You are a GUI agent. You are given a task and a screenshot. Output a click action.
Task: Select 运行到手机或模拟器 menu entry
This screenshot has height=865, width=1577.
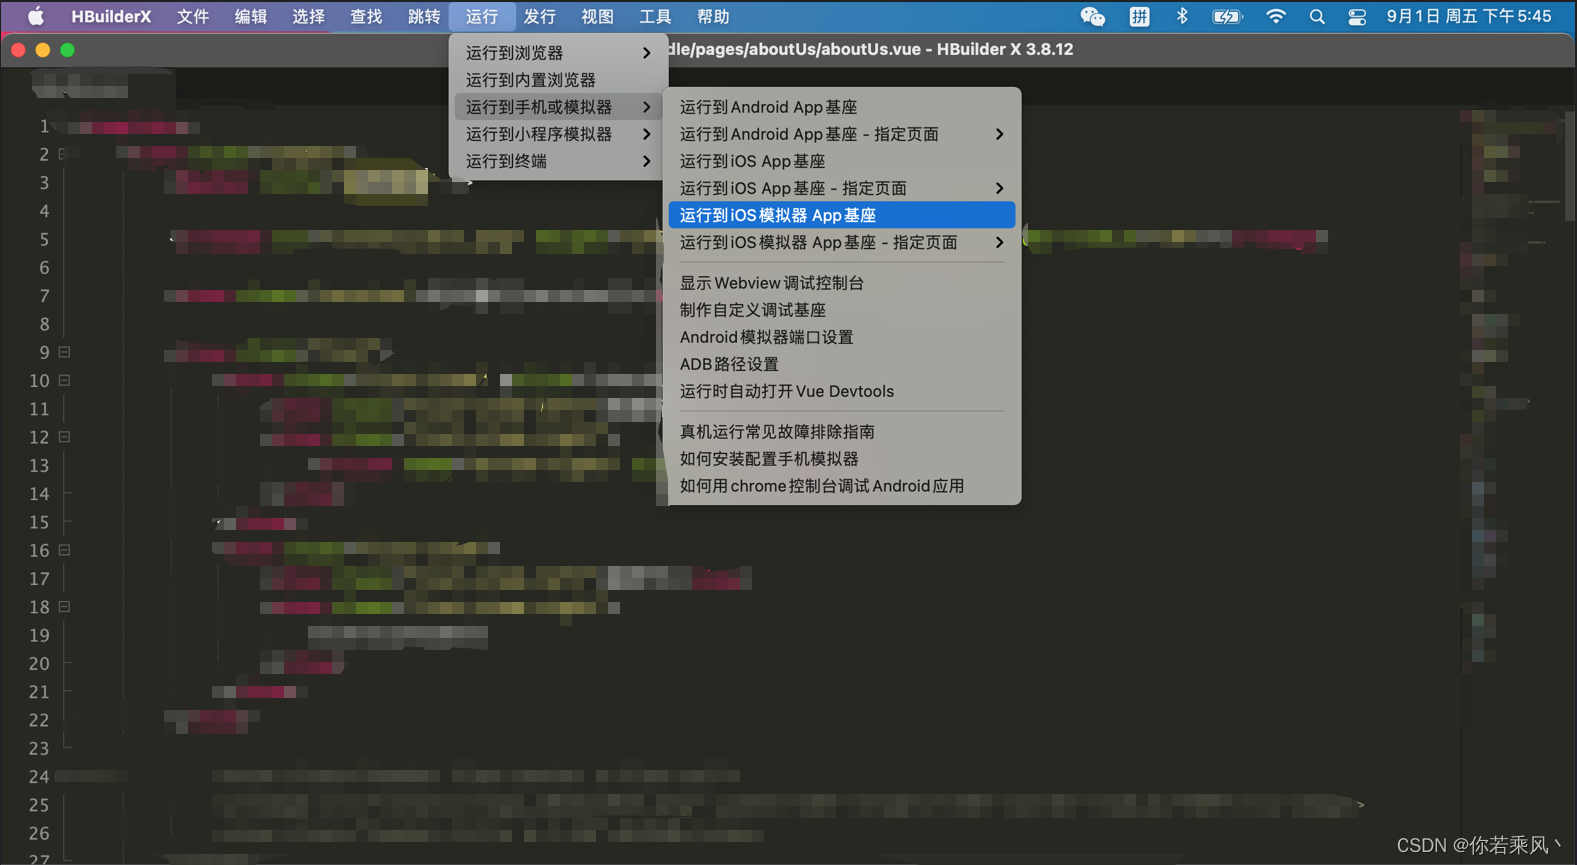click(558, 106)
